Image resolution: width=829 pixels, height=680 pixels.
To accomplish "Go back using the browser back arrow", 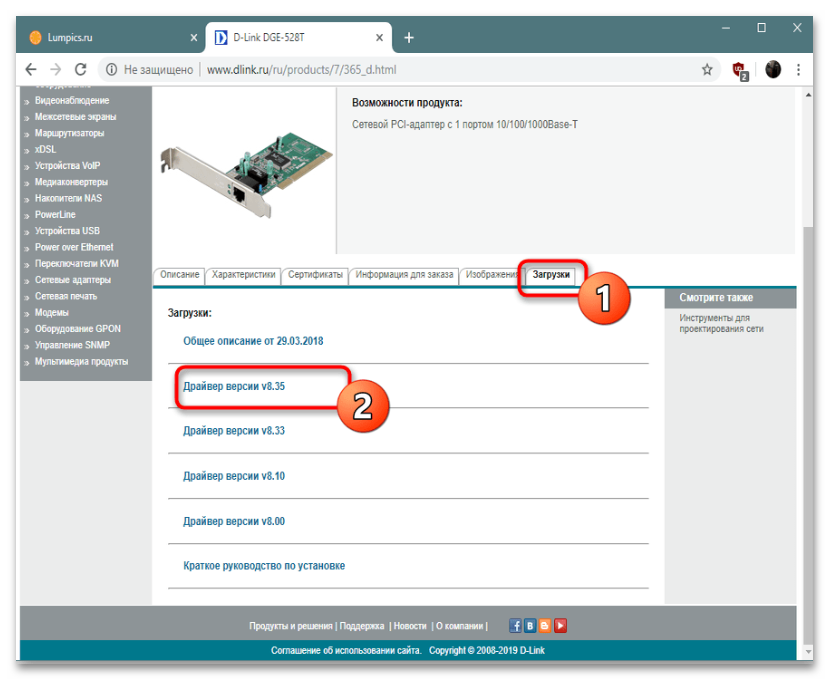I will pyautogui.click(x=31, y=70).
